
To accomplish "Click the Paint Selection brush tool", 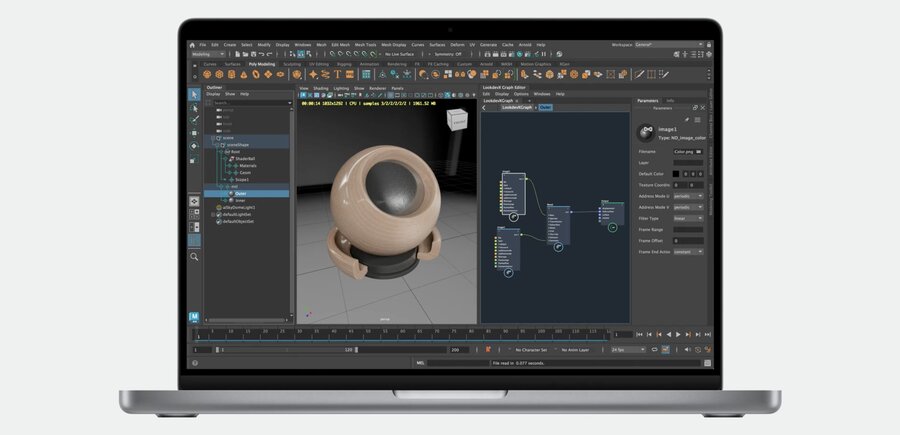I will click(x=194, y=120).
